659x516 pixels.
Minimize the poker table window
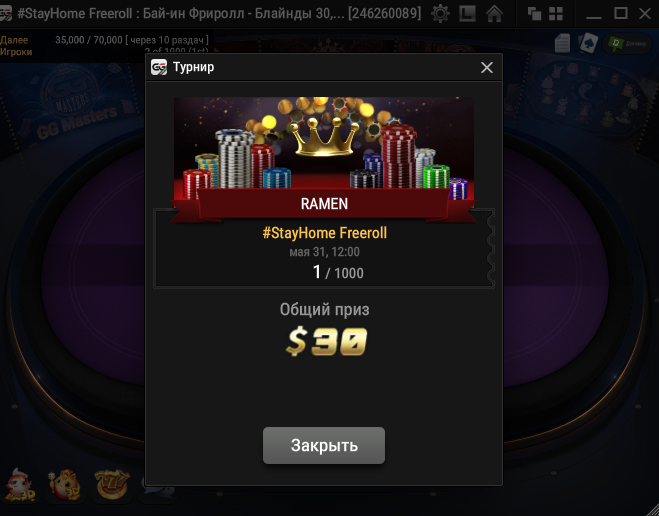pos(594,15)
